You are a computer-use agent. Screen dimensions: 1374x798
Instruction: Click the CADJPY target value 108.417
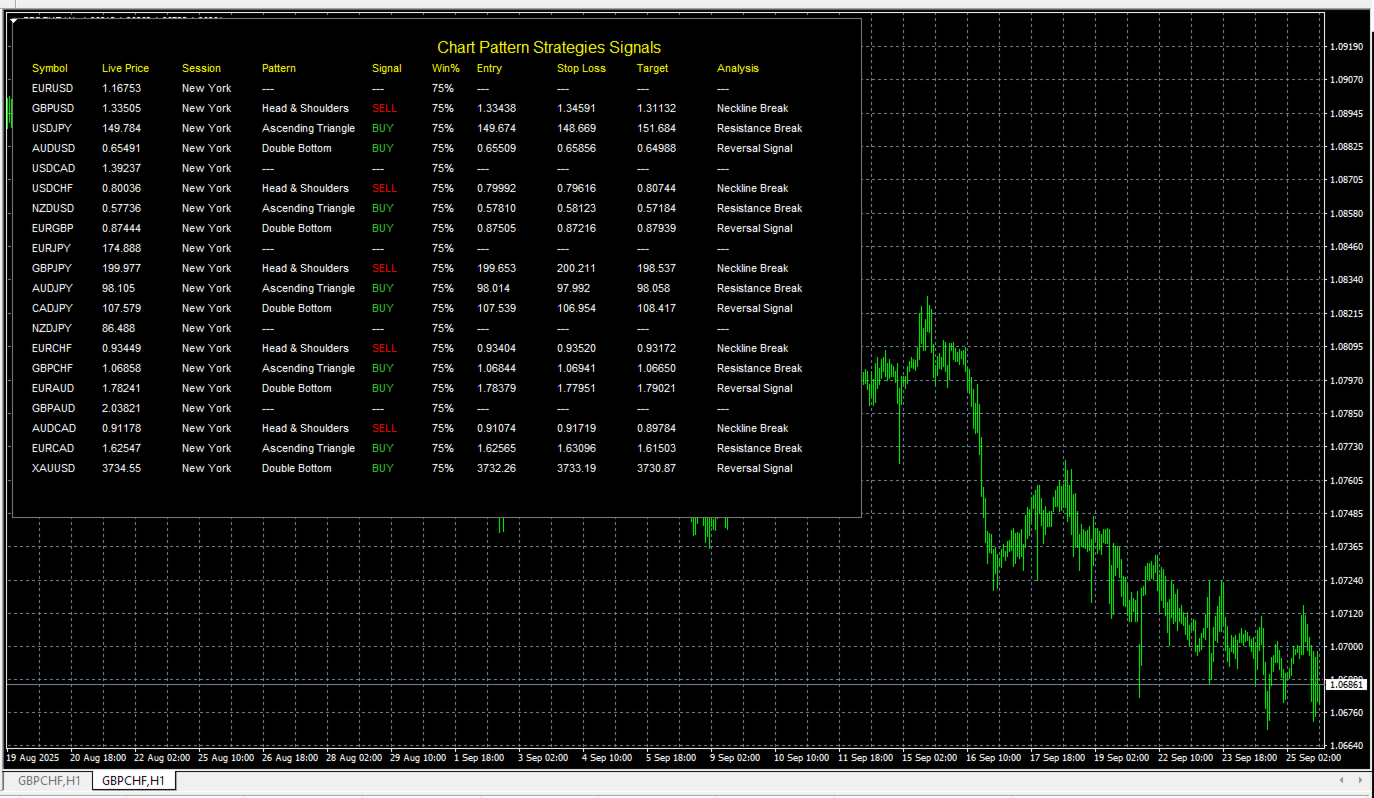coord(657,308)
